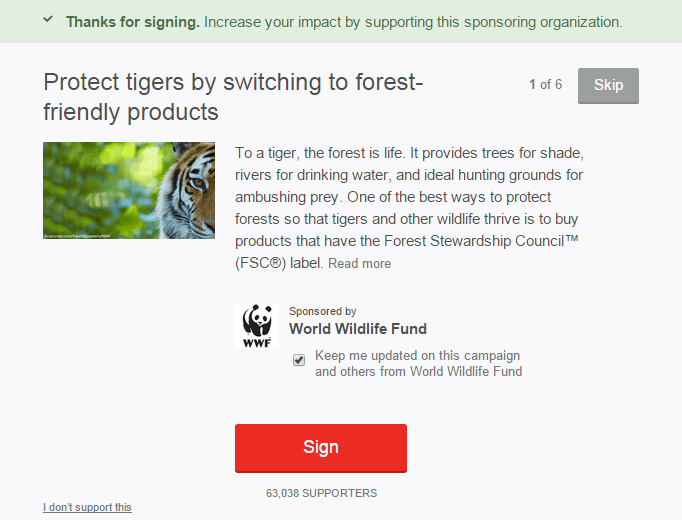Click the Keep me updated label text
The height and width of the screenshot is (520, 682).
(x=418, y=363)
